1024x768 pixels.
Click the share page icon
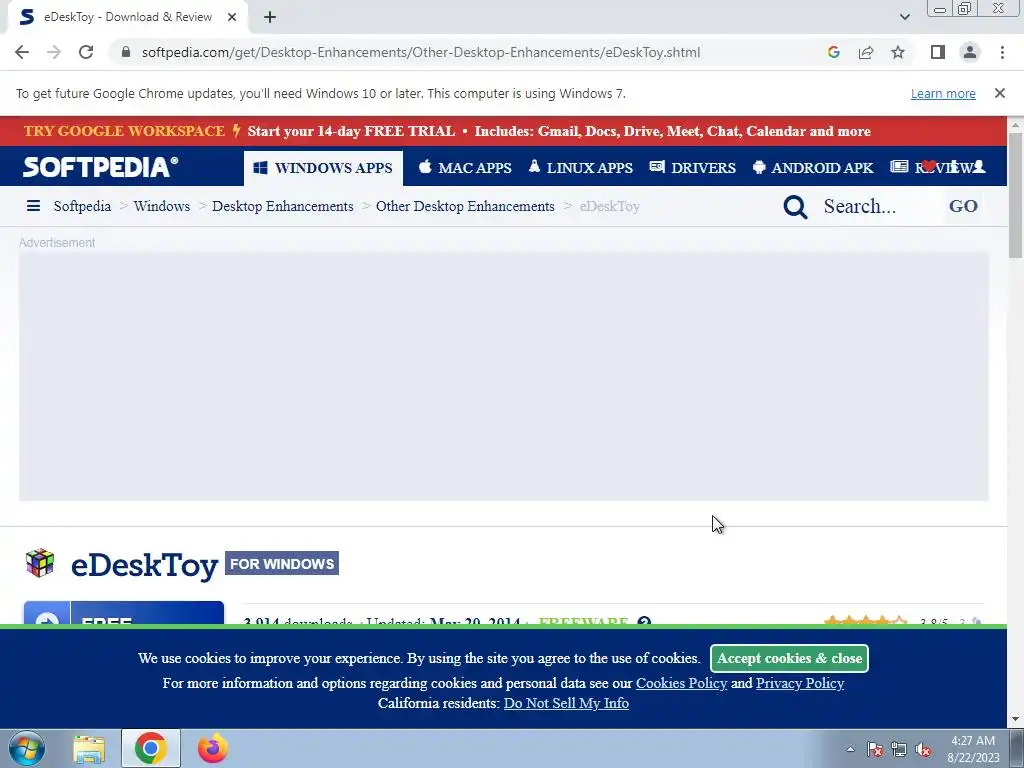(x=866, y=52)
